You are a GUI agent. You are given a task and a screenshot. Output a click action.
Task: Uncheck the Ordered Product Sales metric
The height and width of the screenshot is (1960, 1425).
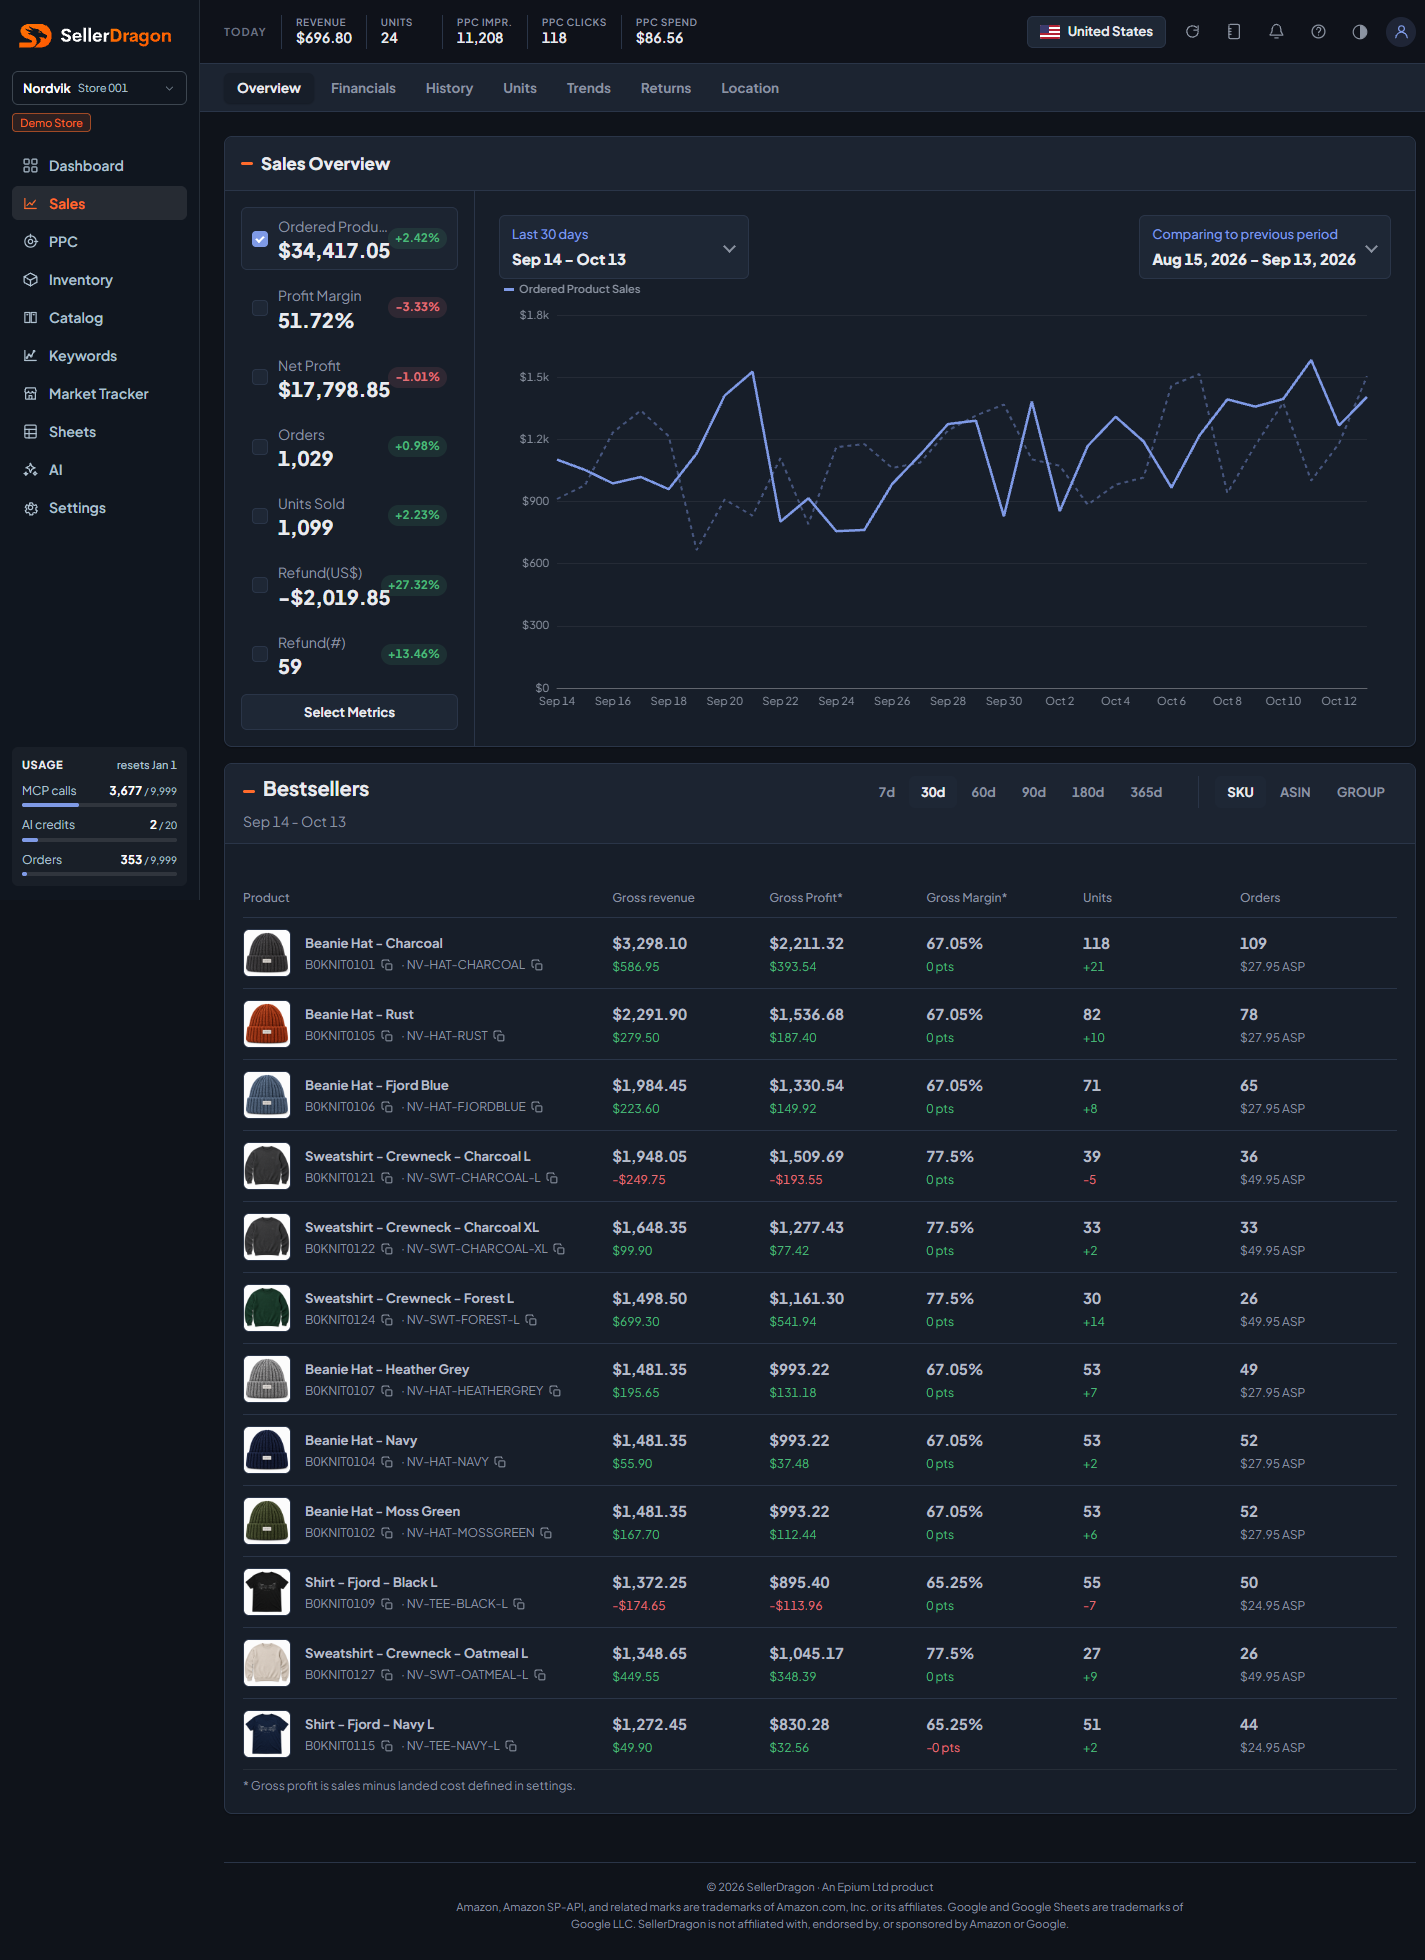[x=260, y=239]
